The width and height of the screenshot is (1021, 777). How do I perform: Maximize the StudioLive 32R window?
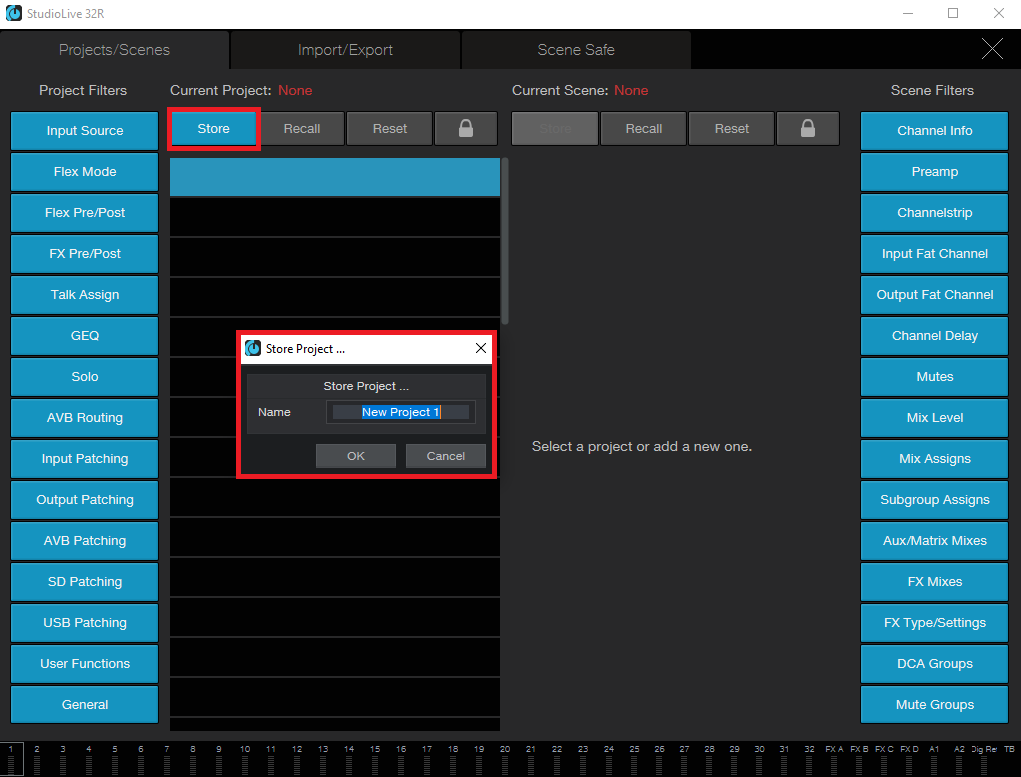point(953,13)
